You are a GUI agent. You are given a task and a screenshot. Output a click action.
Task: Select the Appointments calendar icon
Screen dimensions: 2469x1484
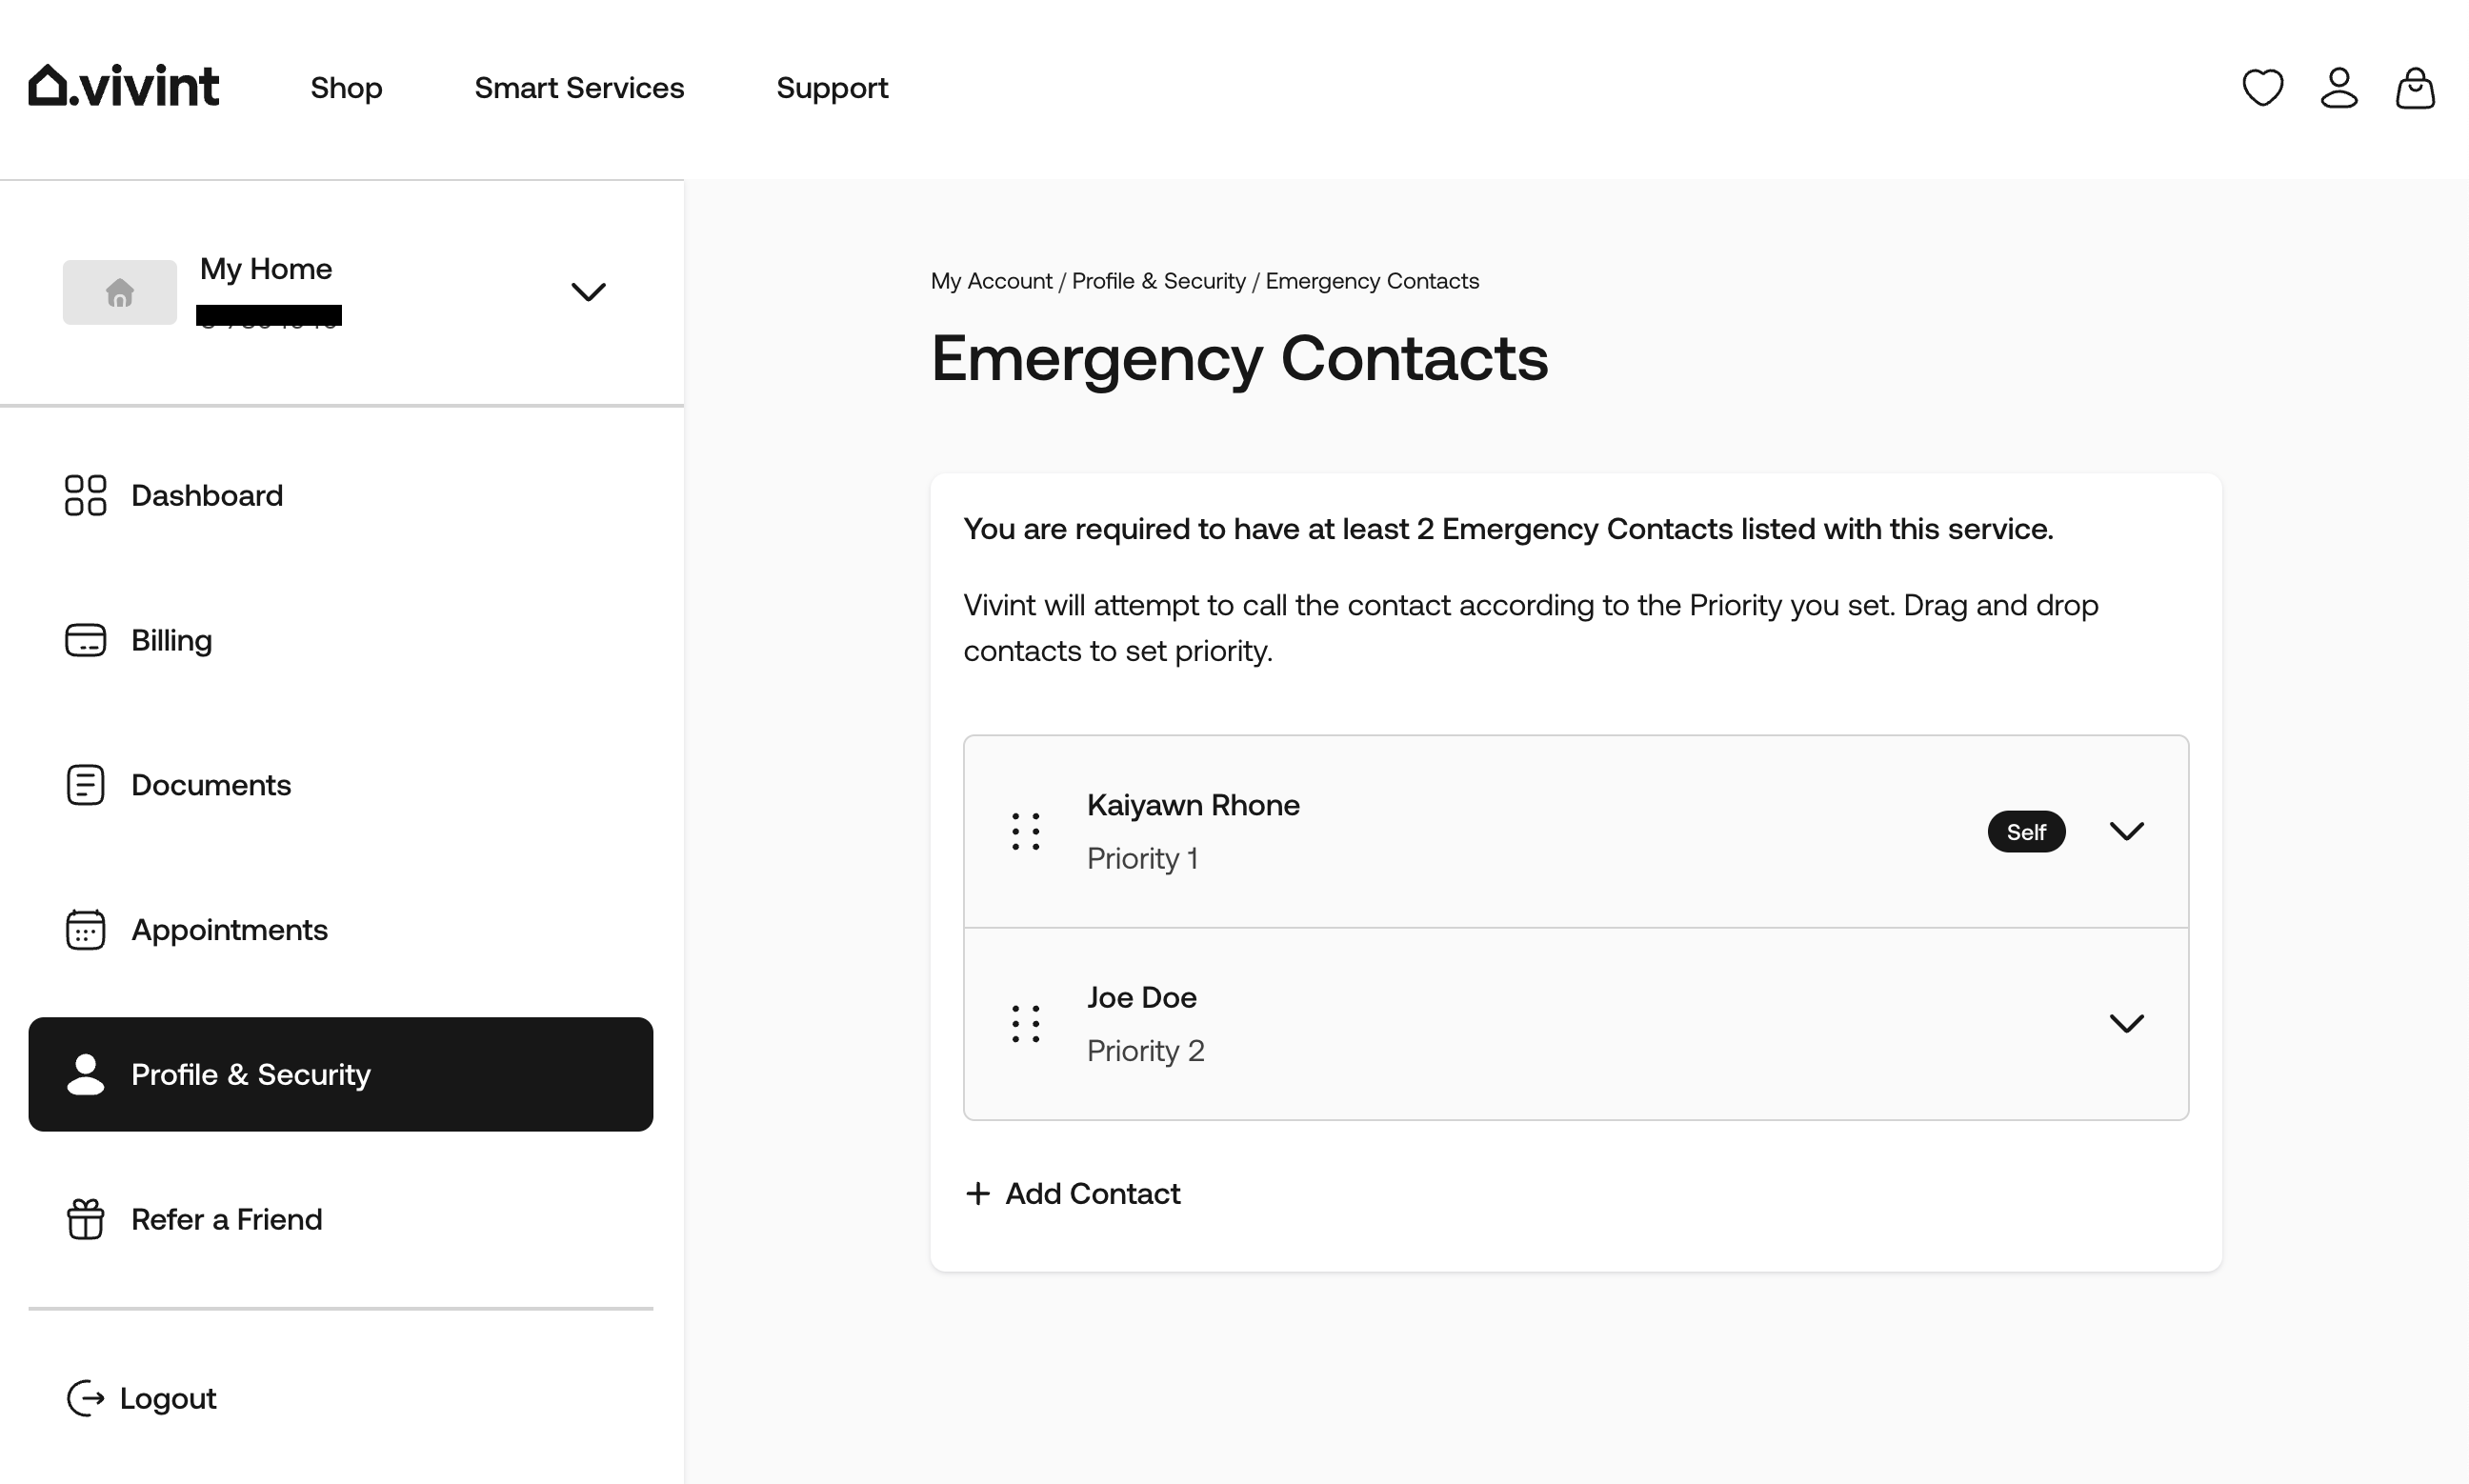pyautogui.click(x=85, y=929)
